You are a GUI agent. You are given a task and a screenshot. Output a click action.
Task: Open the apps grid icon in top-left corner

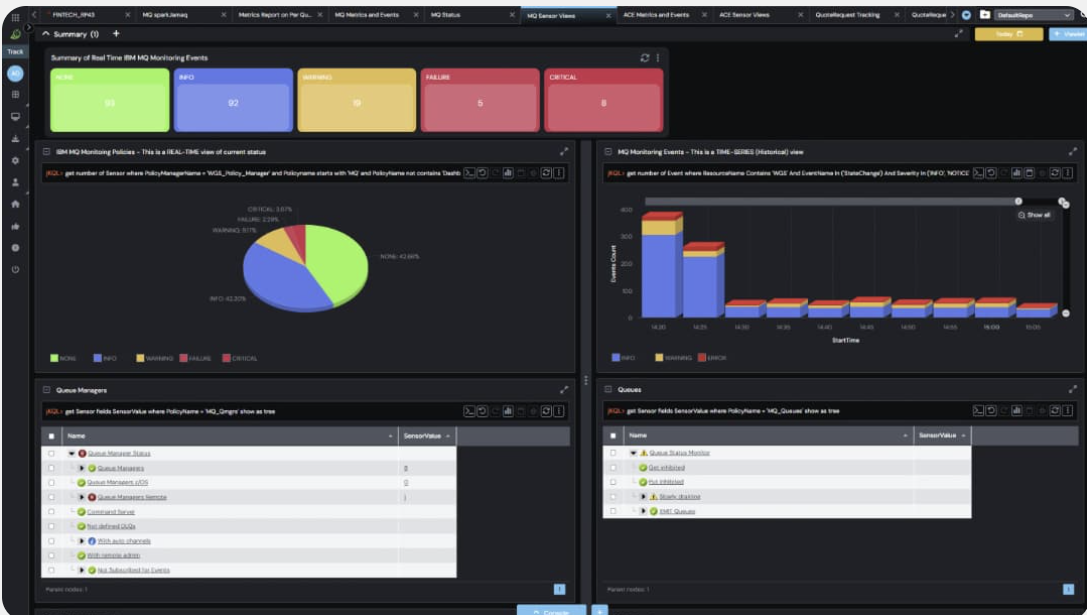(15, 17)
